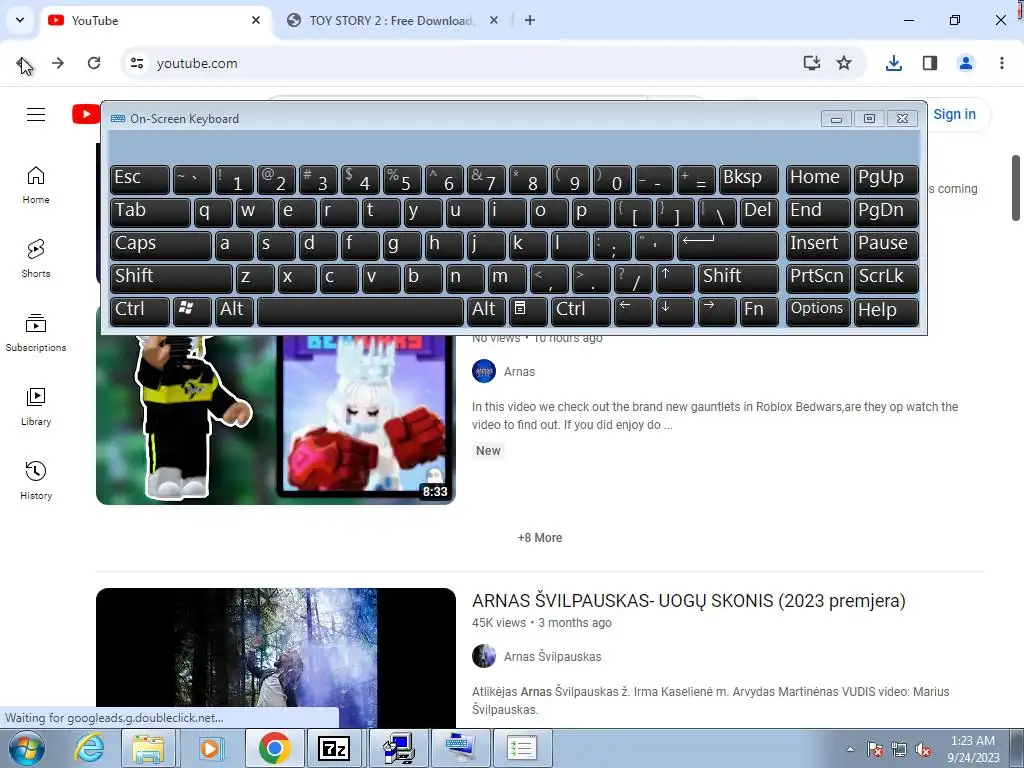Switch to YouTube tab

coord(157,20)
